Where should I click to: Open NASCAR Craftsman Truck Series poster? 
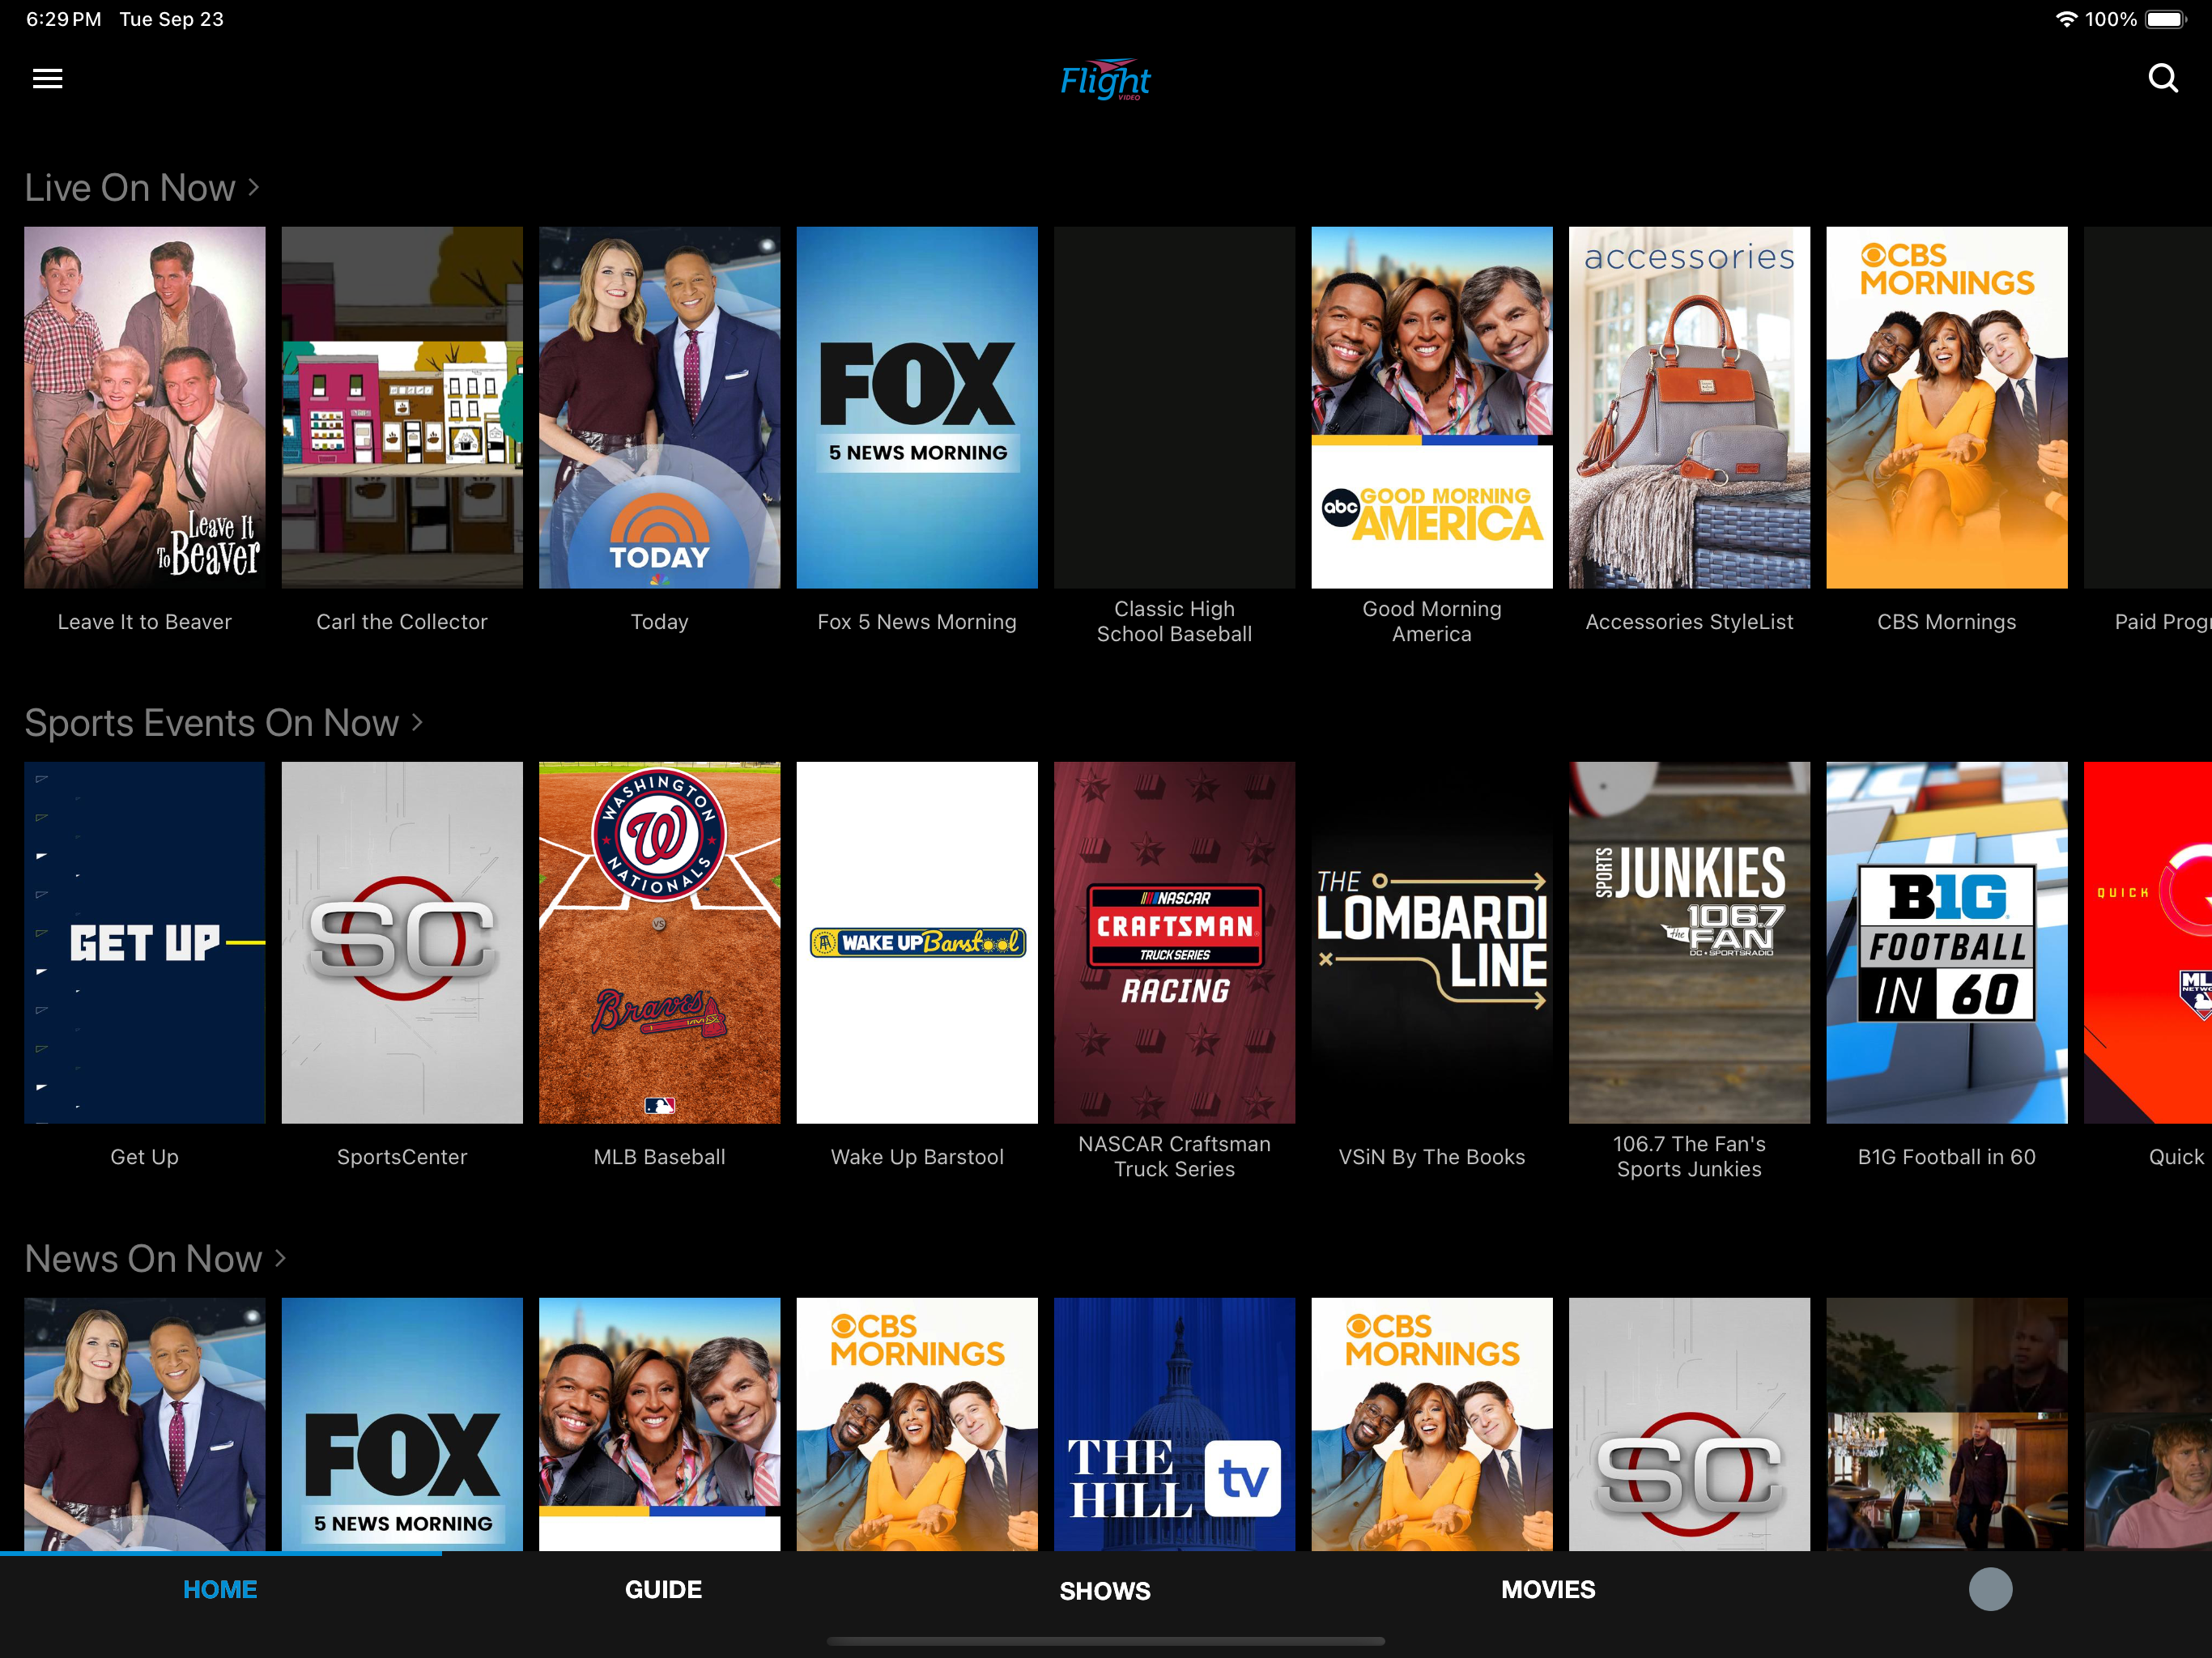(1175, 943)
